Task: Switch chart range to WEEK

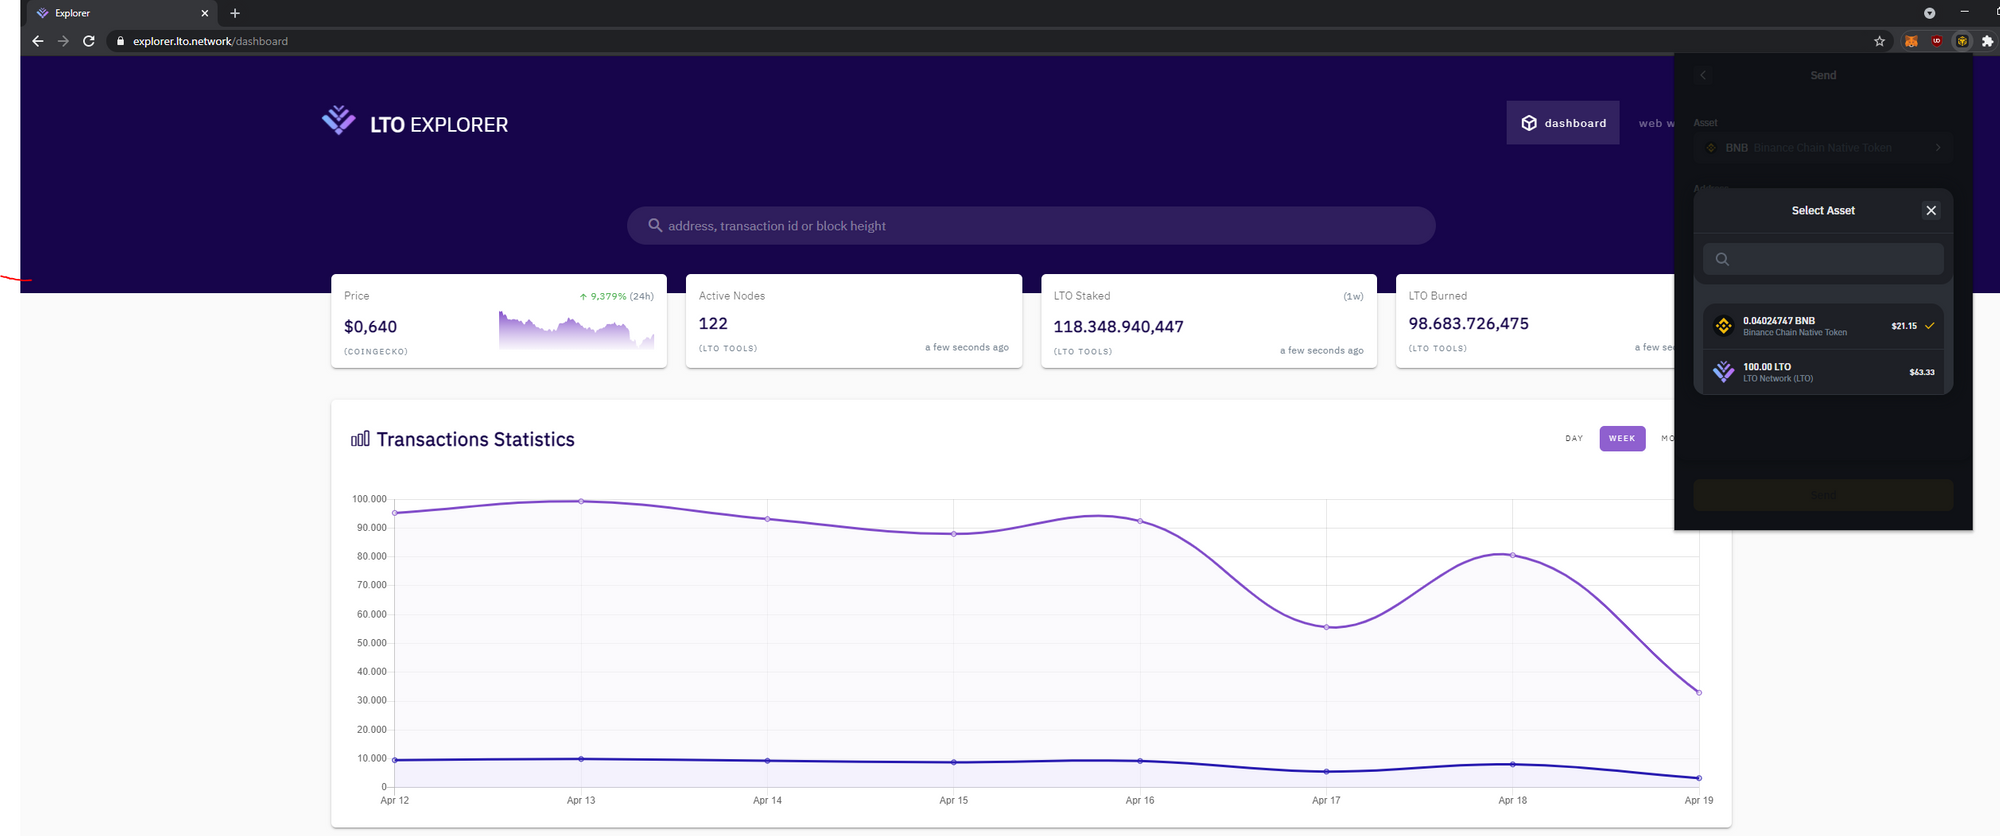Action: pos(1622,438)
